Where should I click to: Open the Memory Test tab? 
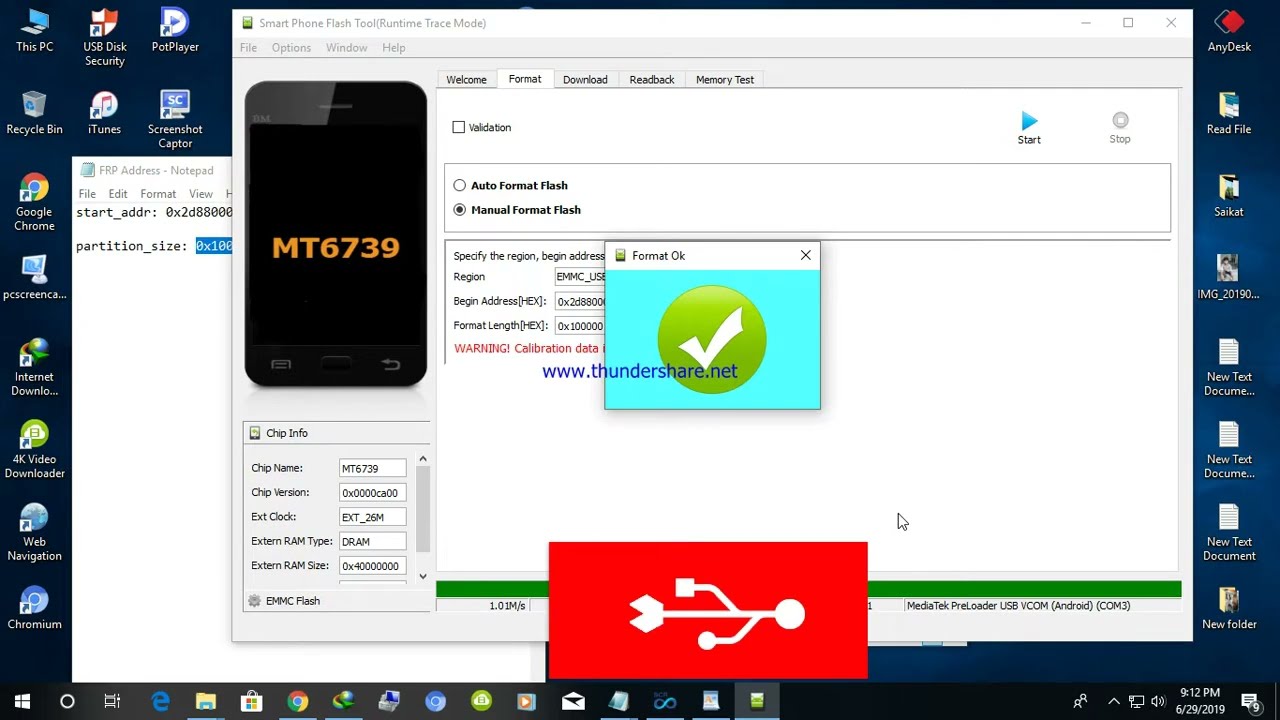point(725,80)
